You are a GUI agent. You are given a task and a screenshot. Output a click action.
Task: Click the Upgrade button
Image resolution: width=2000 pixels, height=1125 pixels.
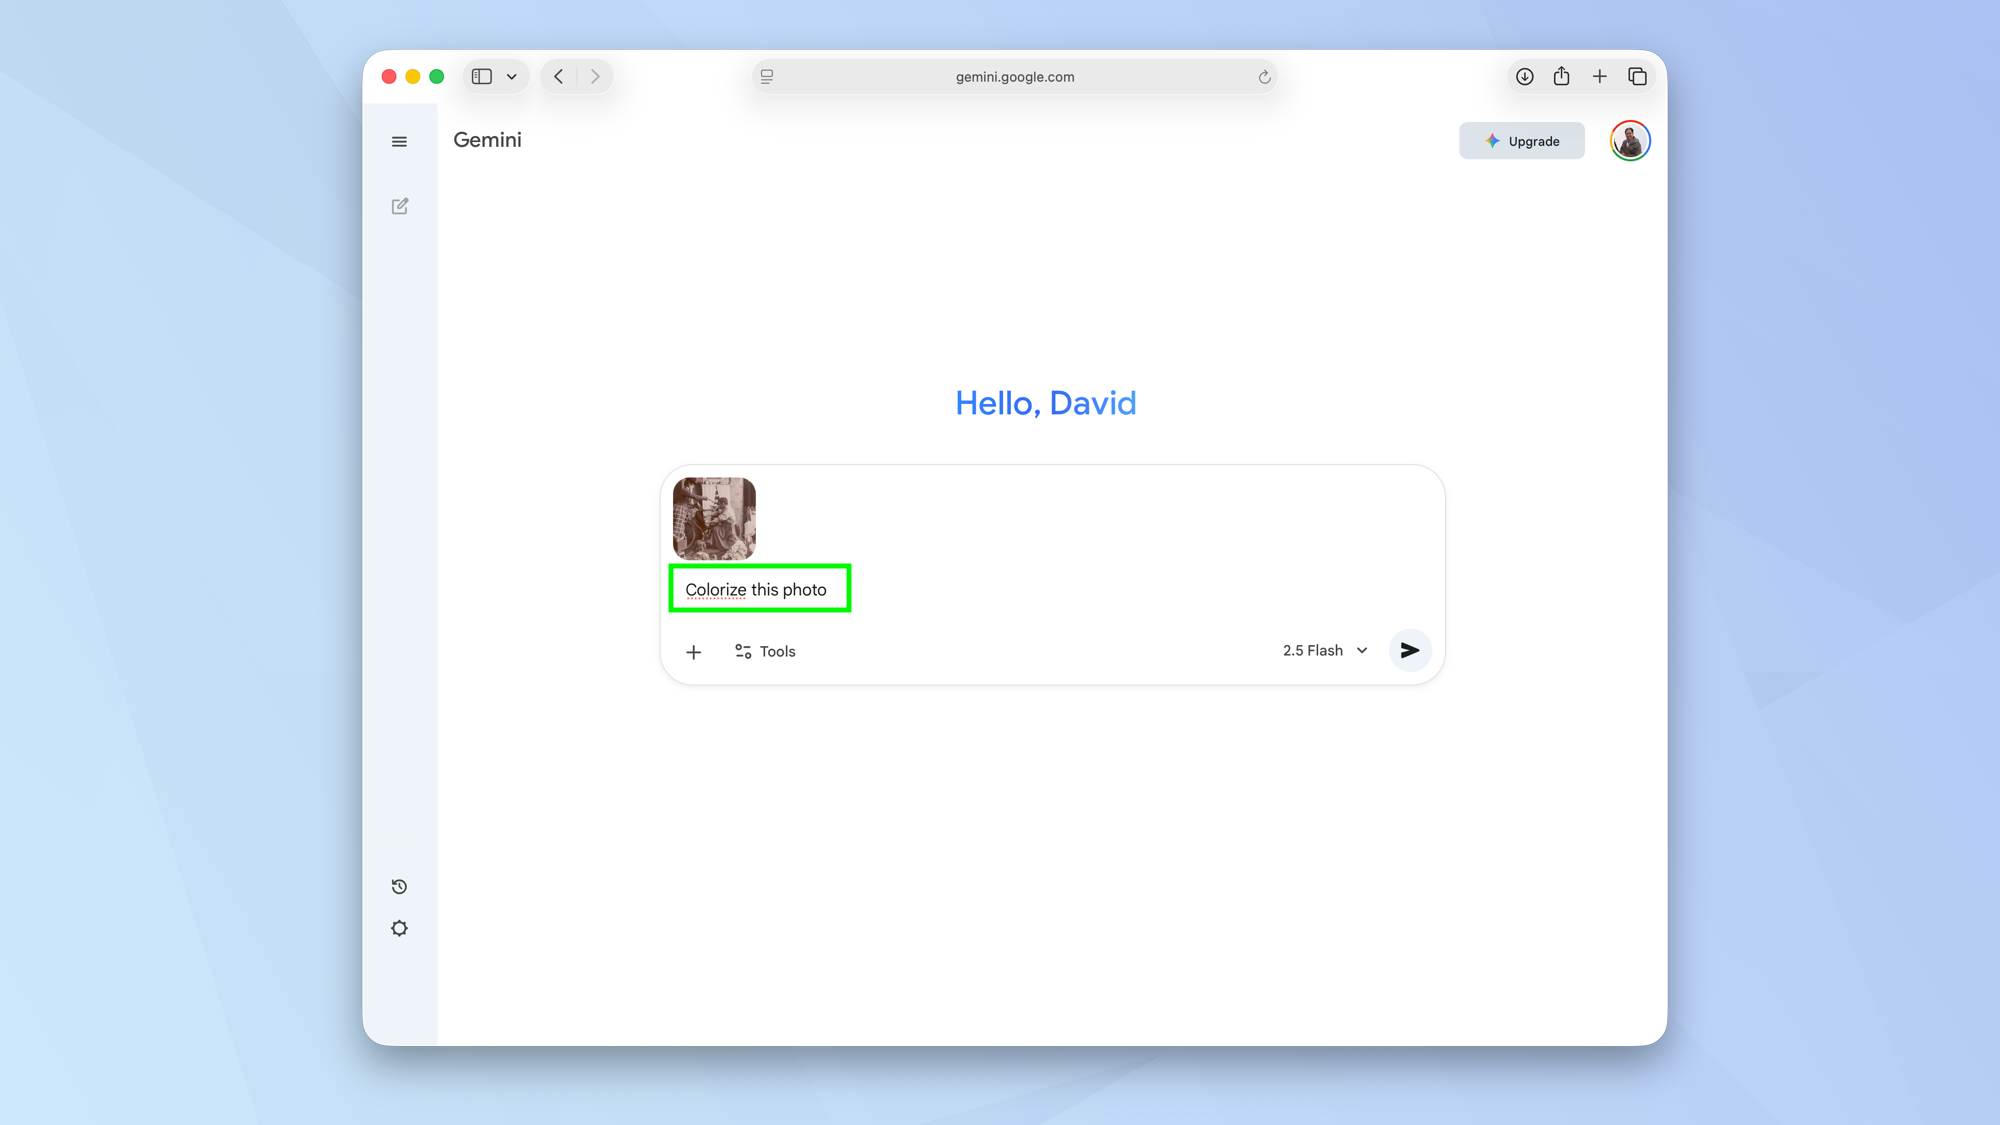pyautogui.click(x=1521, y=140)
